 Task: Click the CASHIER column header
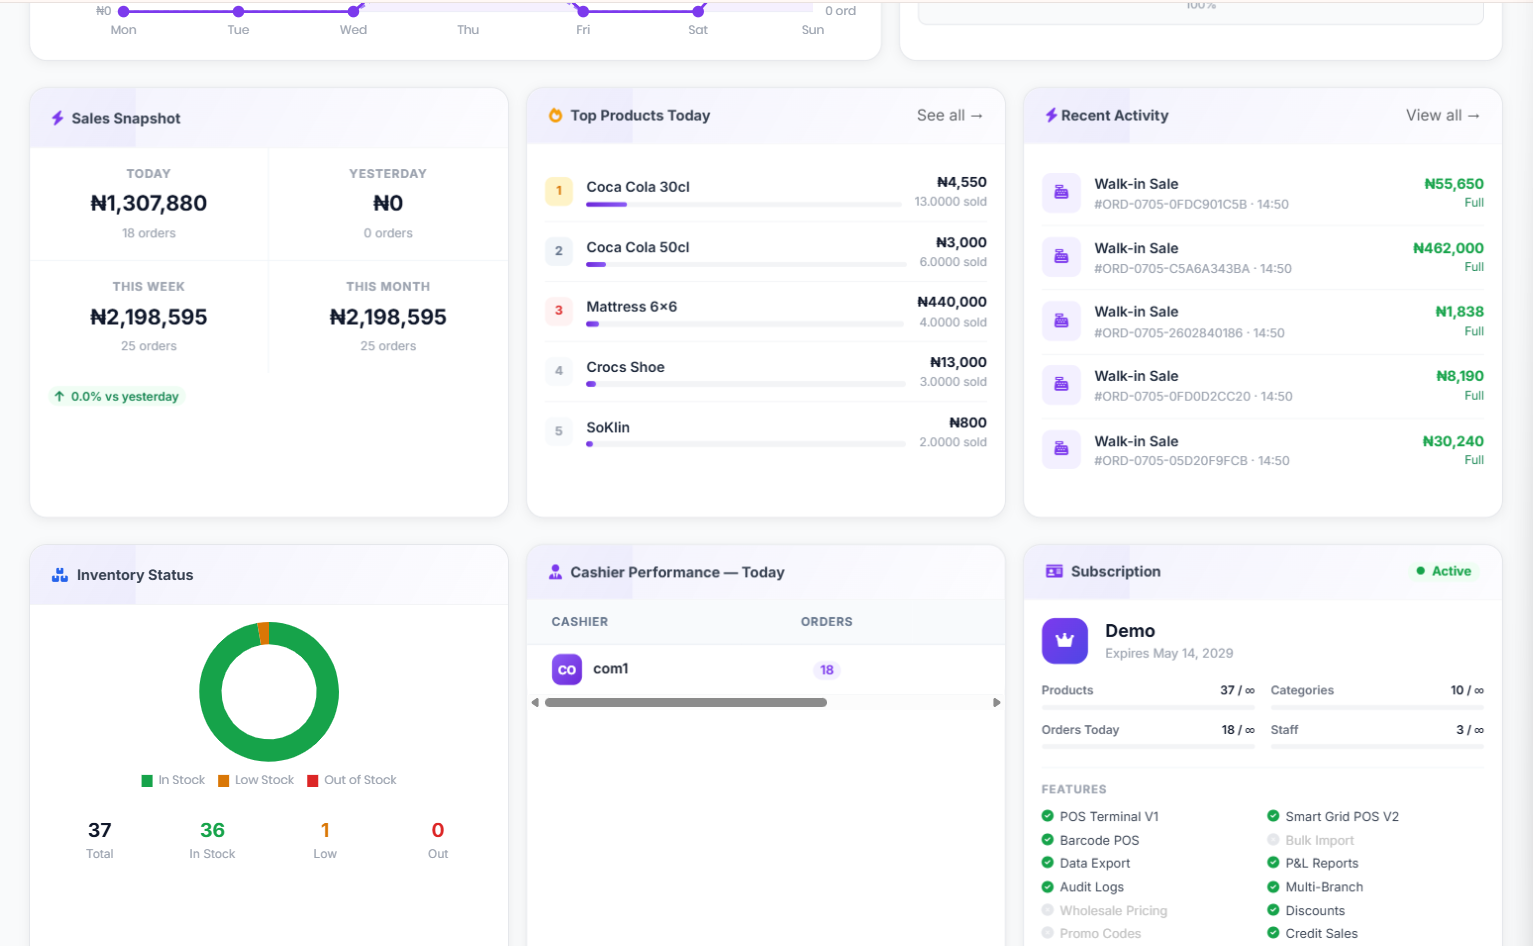pyautogui.click(x=580, y=622)
